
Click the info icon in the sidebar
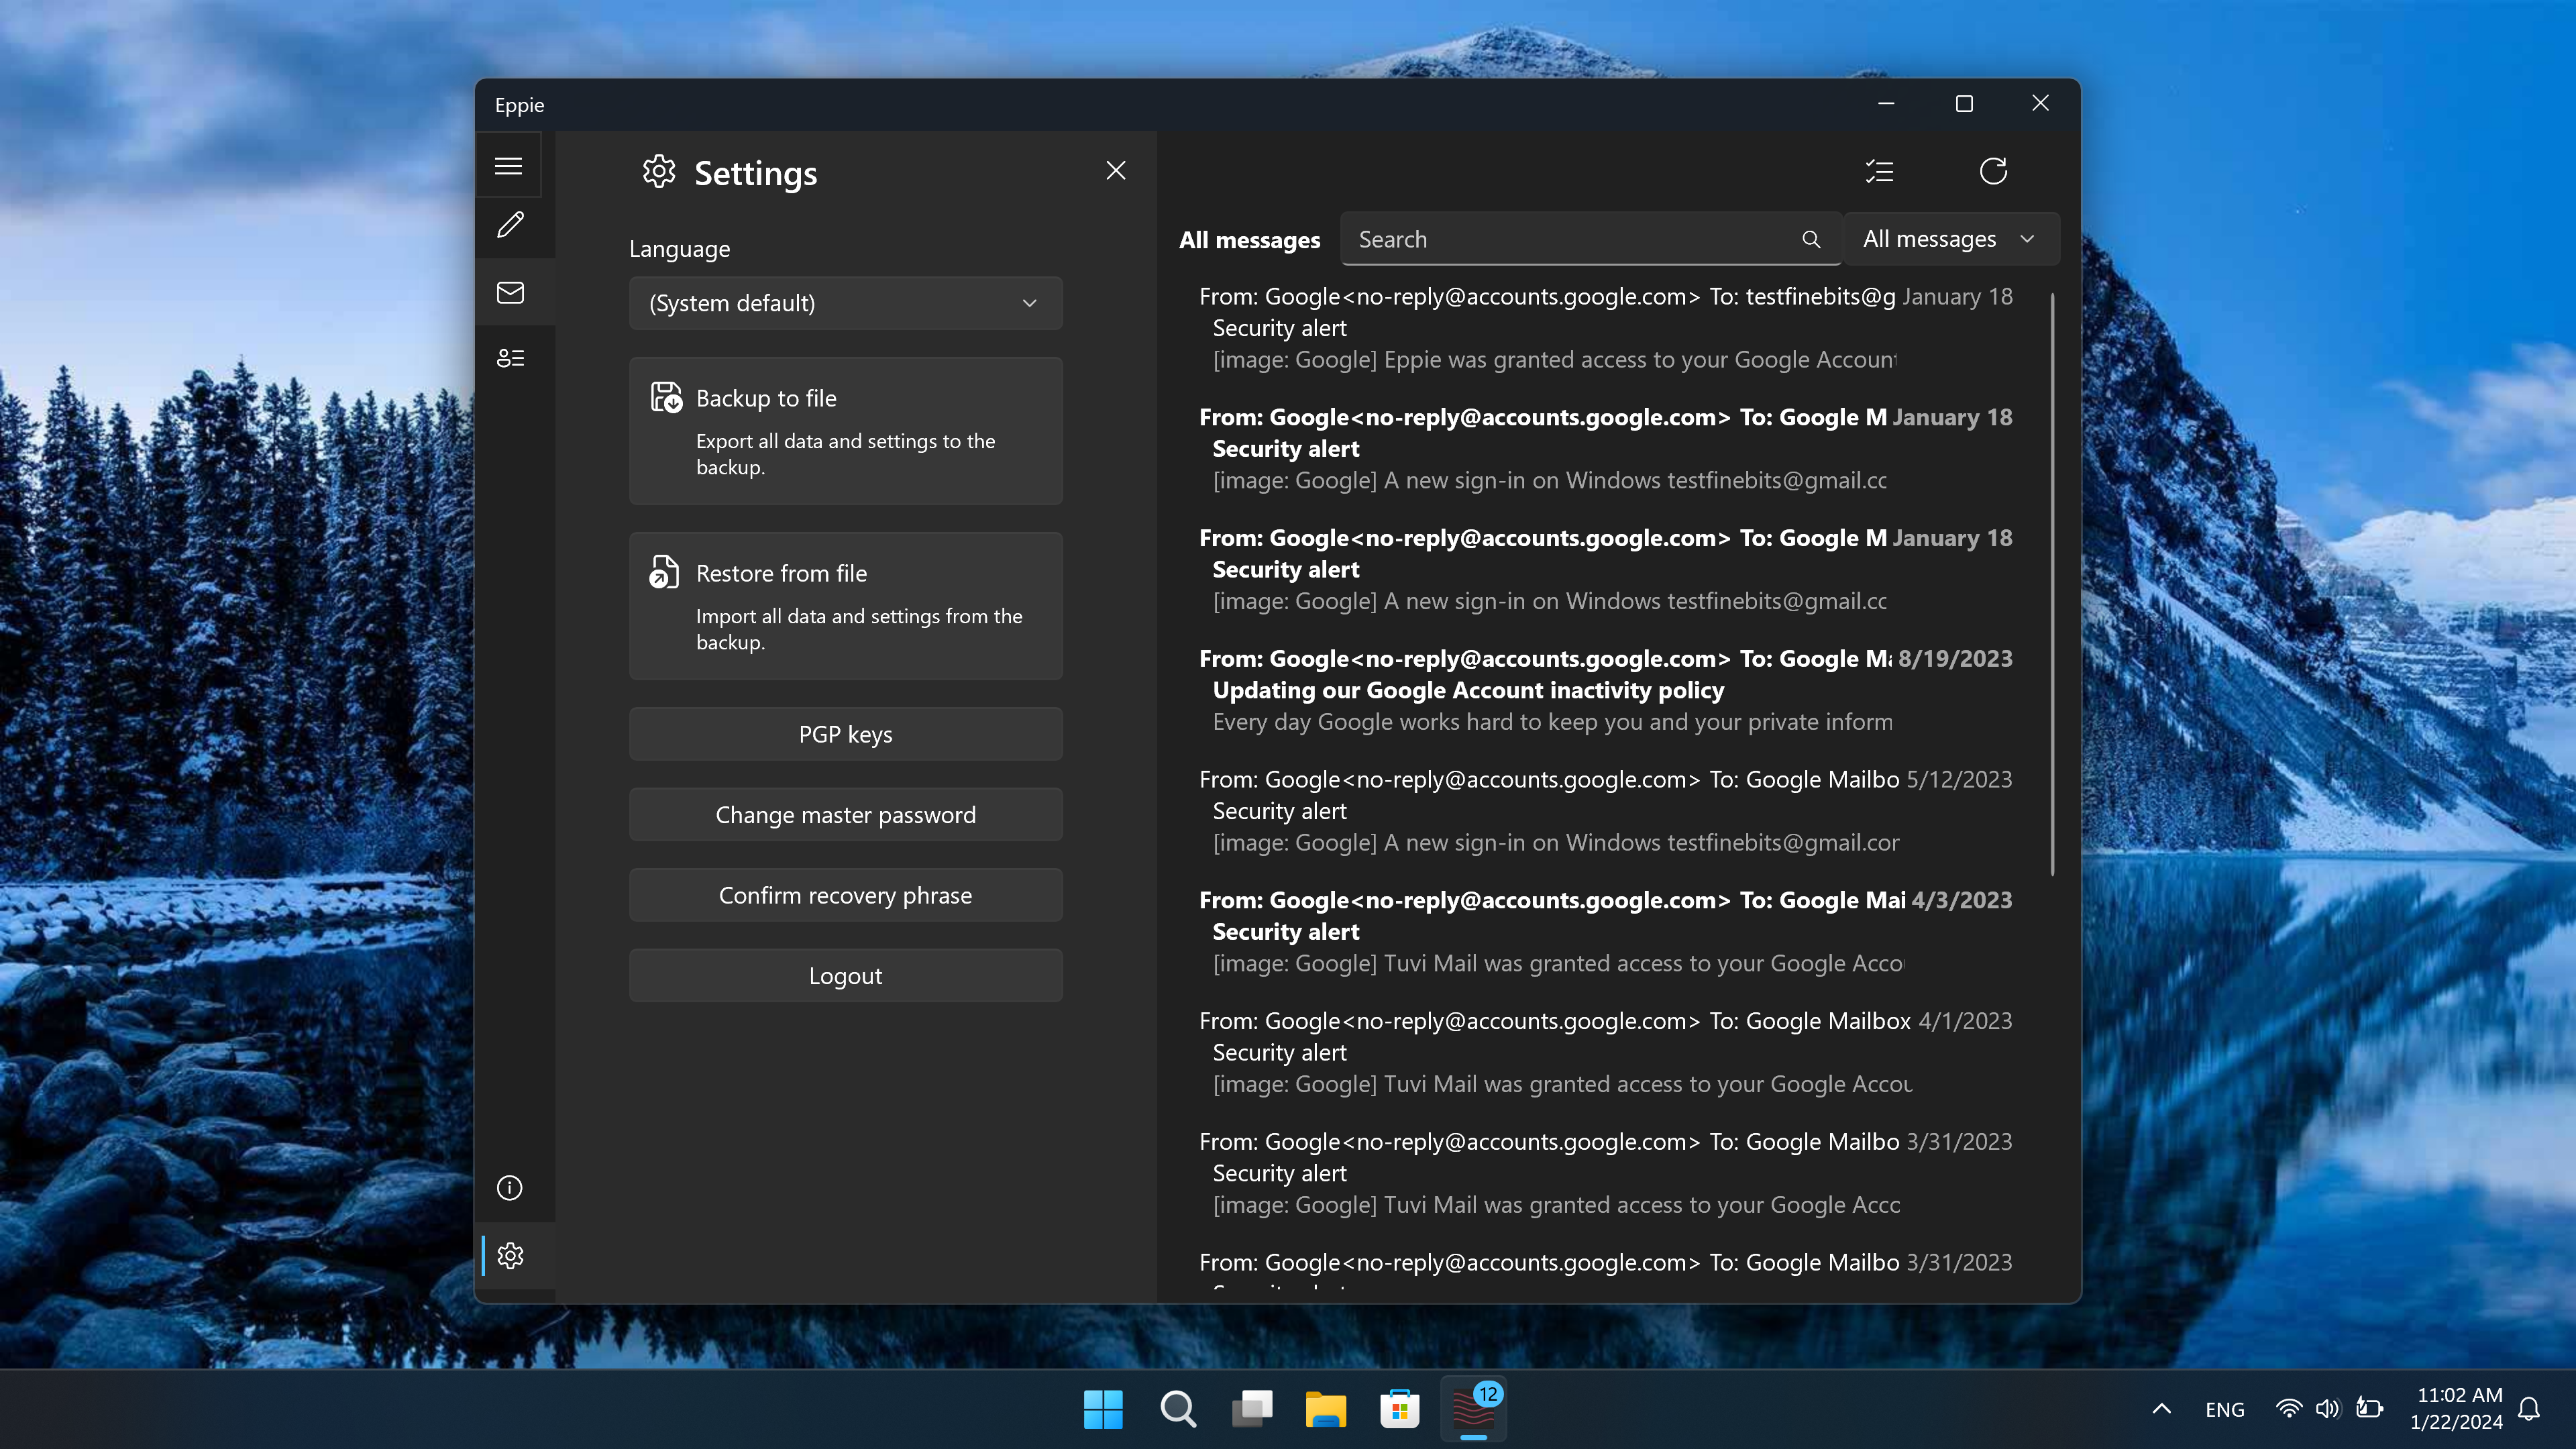(x=509, y=1187)
